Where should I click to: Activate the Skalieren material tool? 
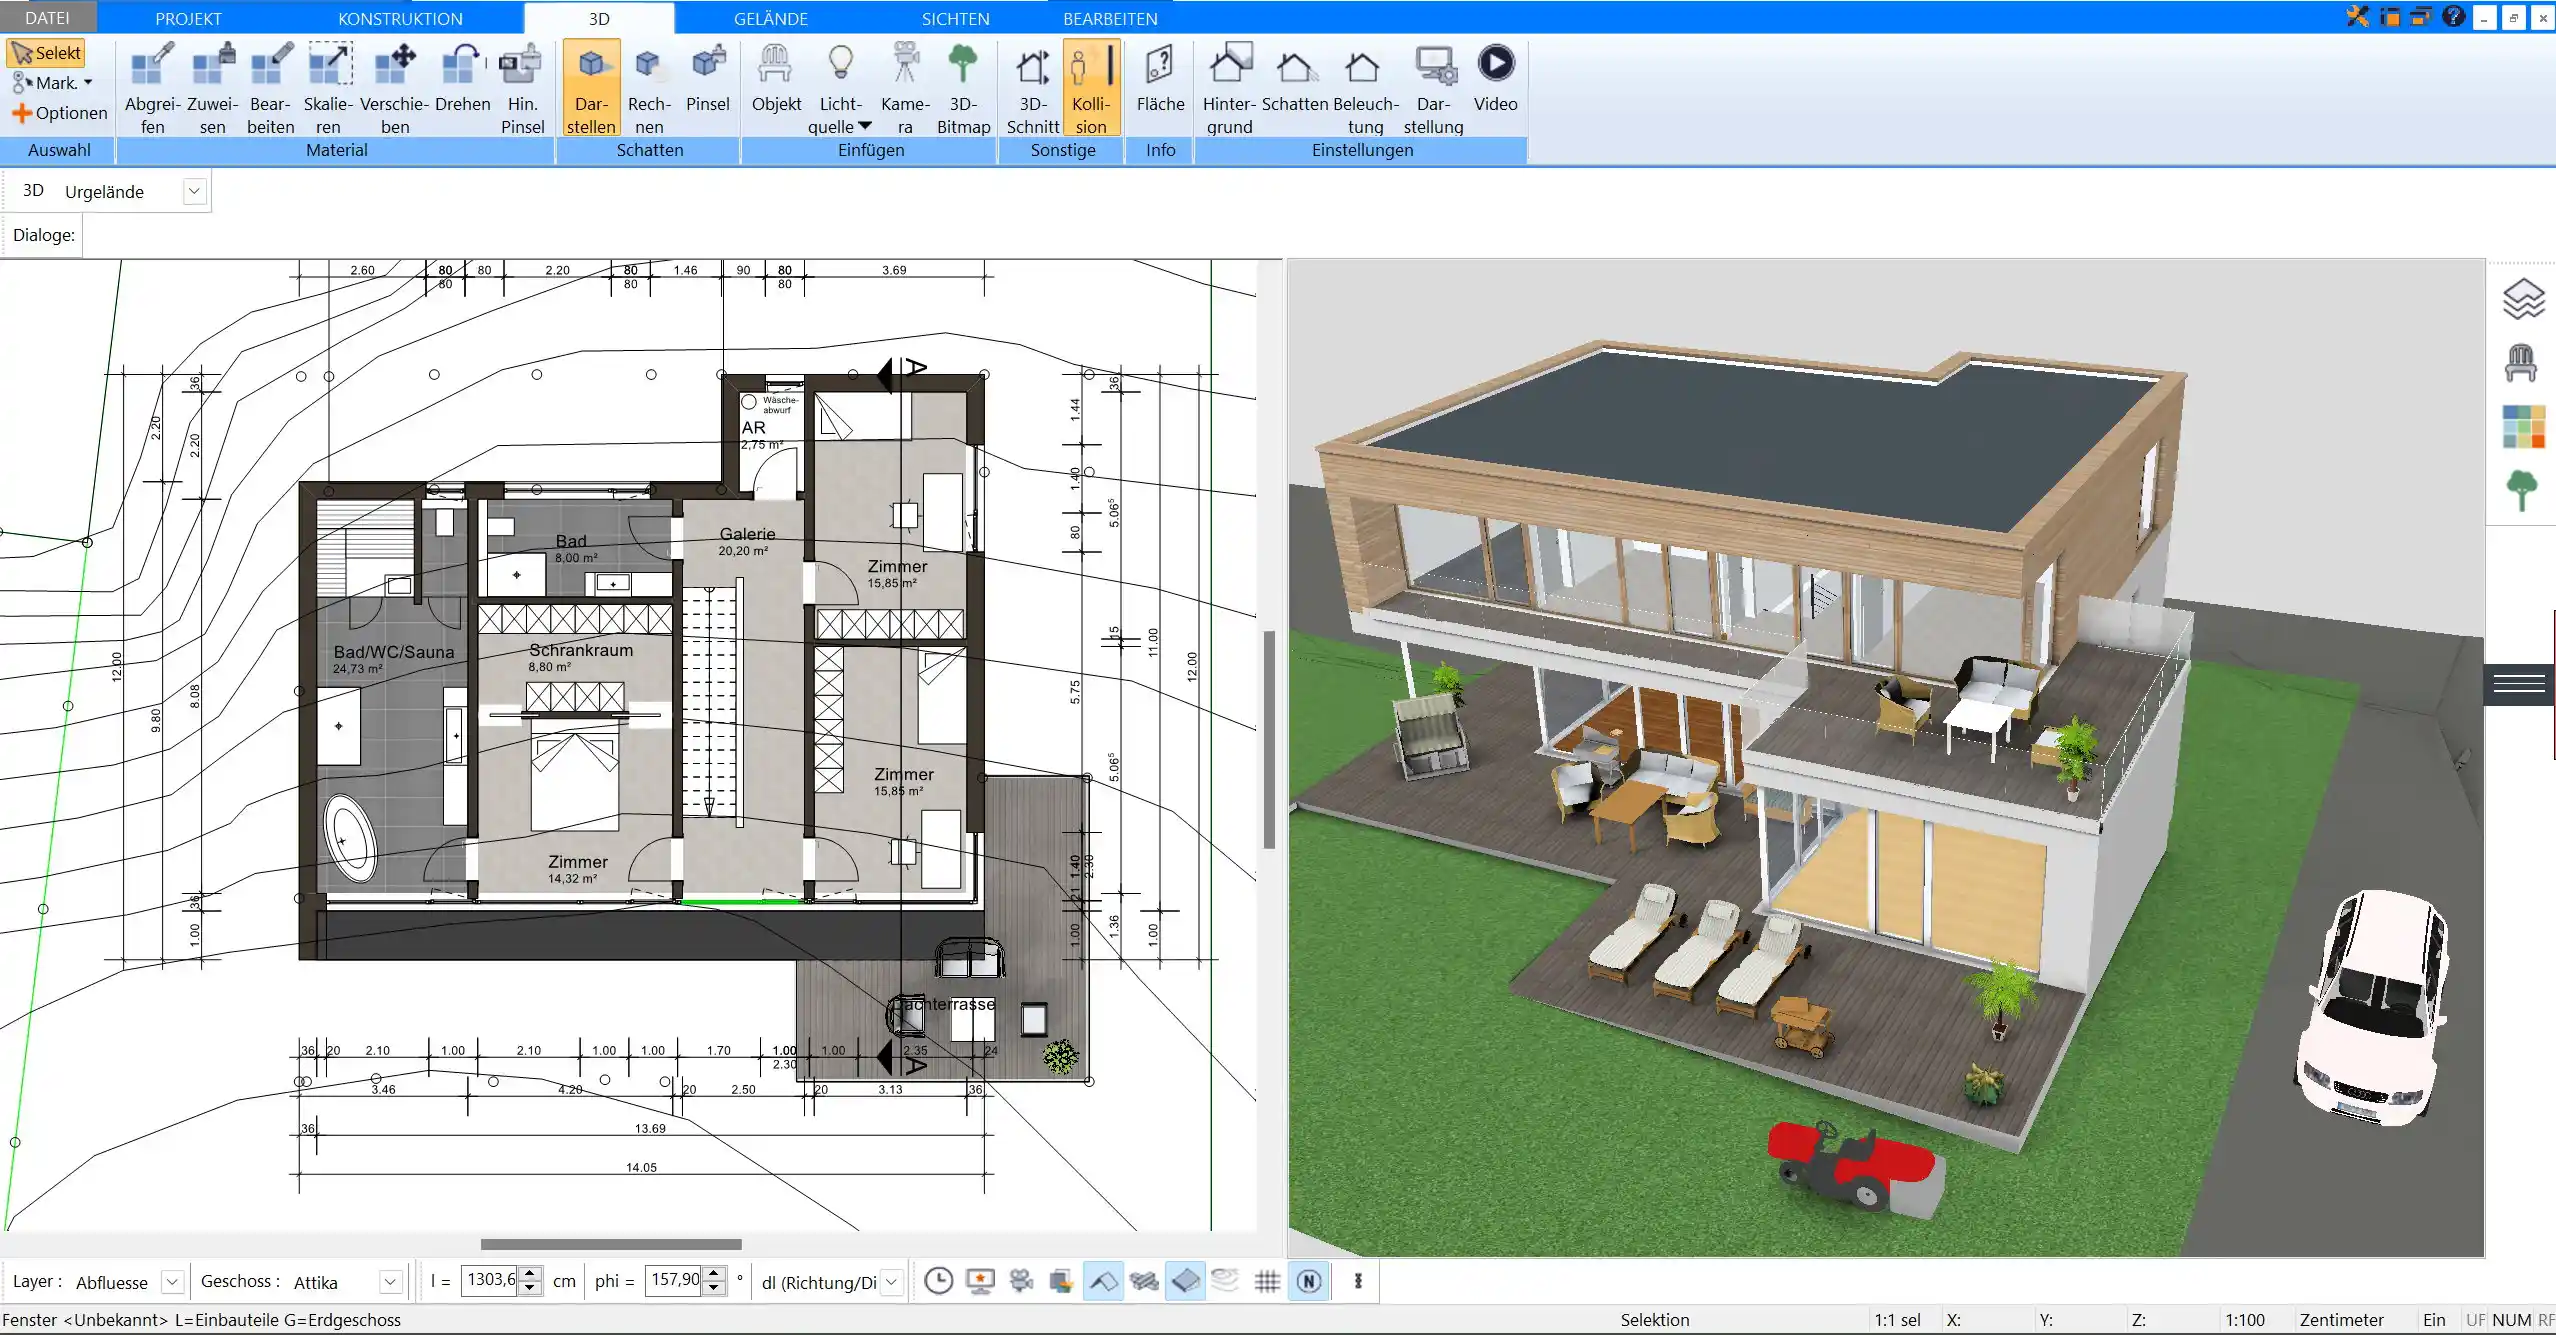[328, 88]
